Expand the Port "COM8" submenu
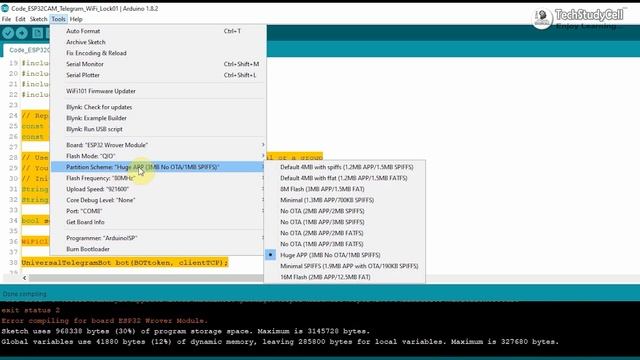Image resolution: width=640 pixels, height=360 pixels. pyautogui.click(x=158, y=211)
